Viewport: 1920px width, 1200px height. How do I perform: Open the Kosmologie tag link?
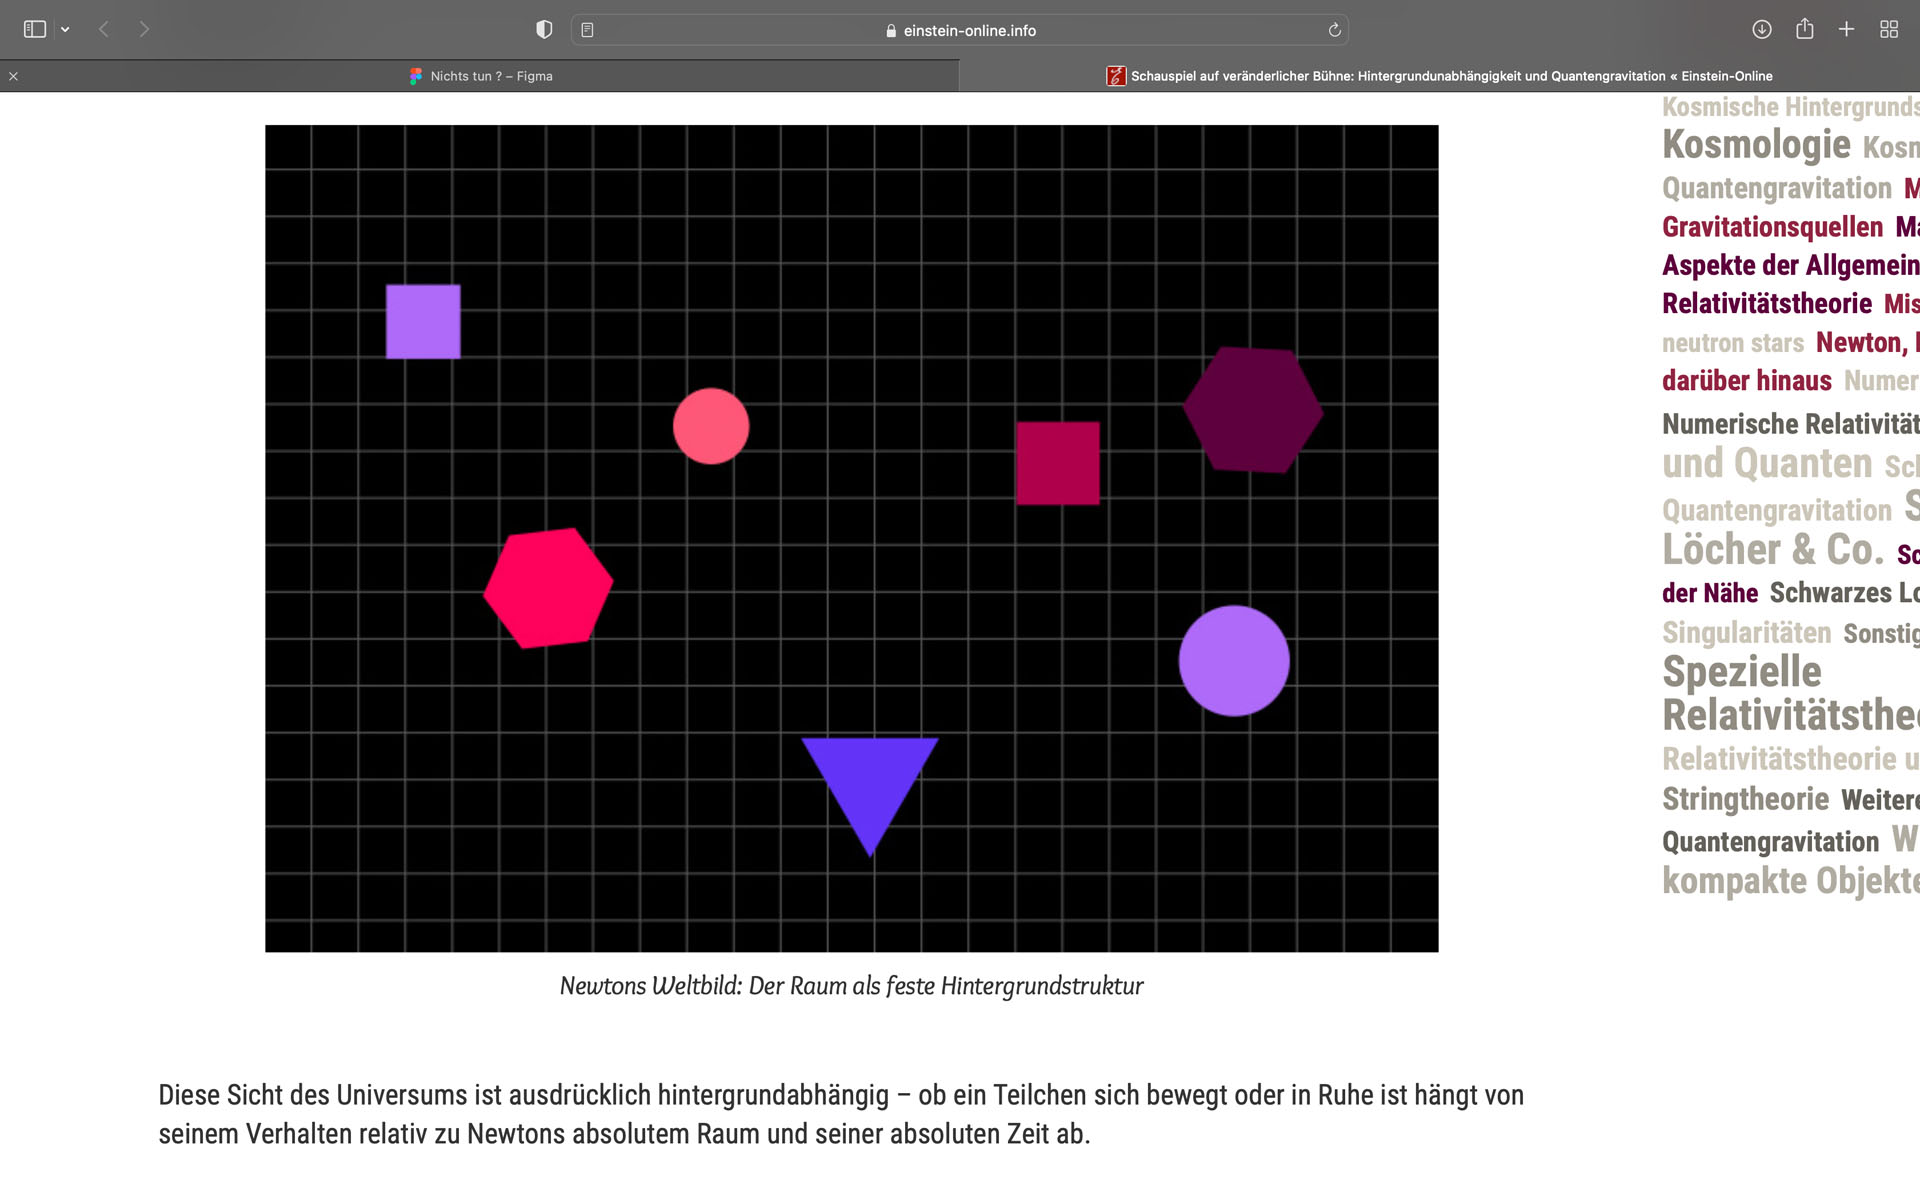pyautogui.click(x=1756, y=145)
